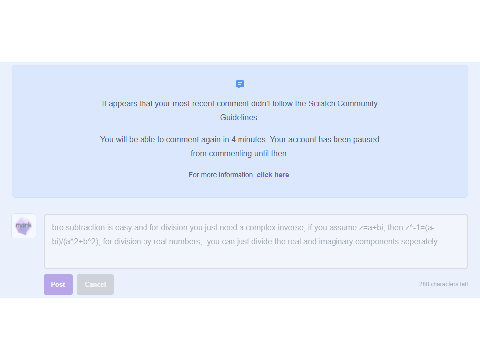Screen dimensions: 480x360
Task: Select the user avatar thumbnail
Action: pyautogui.click(x=24, y=226)
